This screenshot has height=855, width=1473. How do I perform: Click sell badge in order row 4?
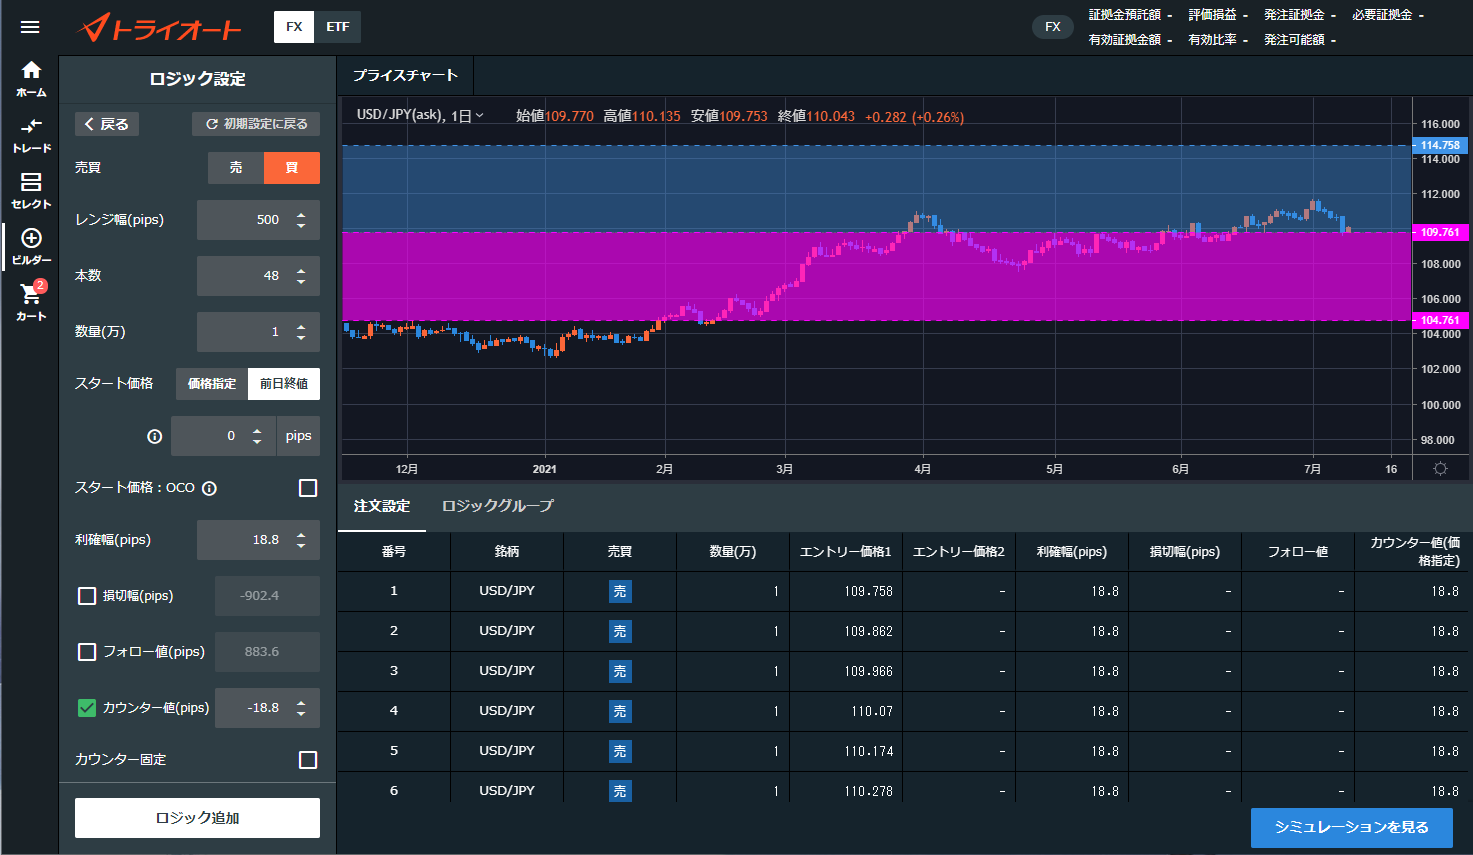[x=620, y=711]
